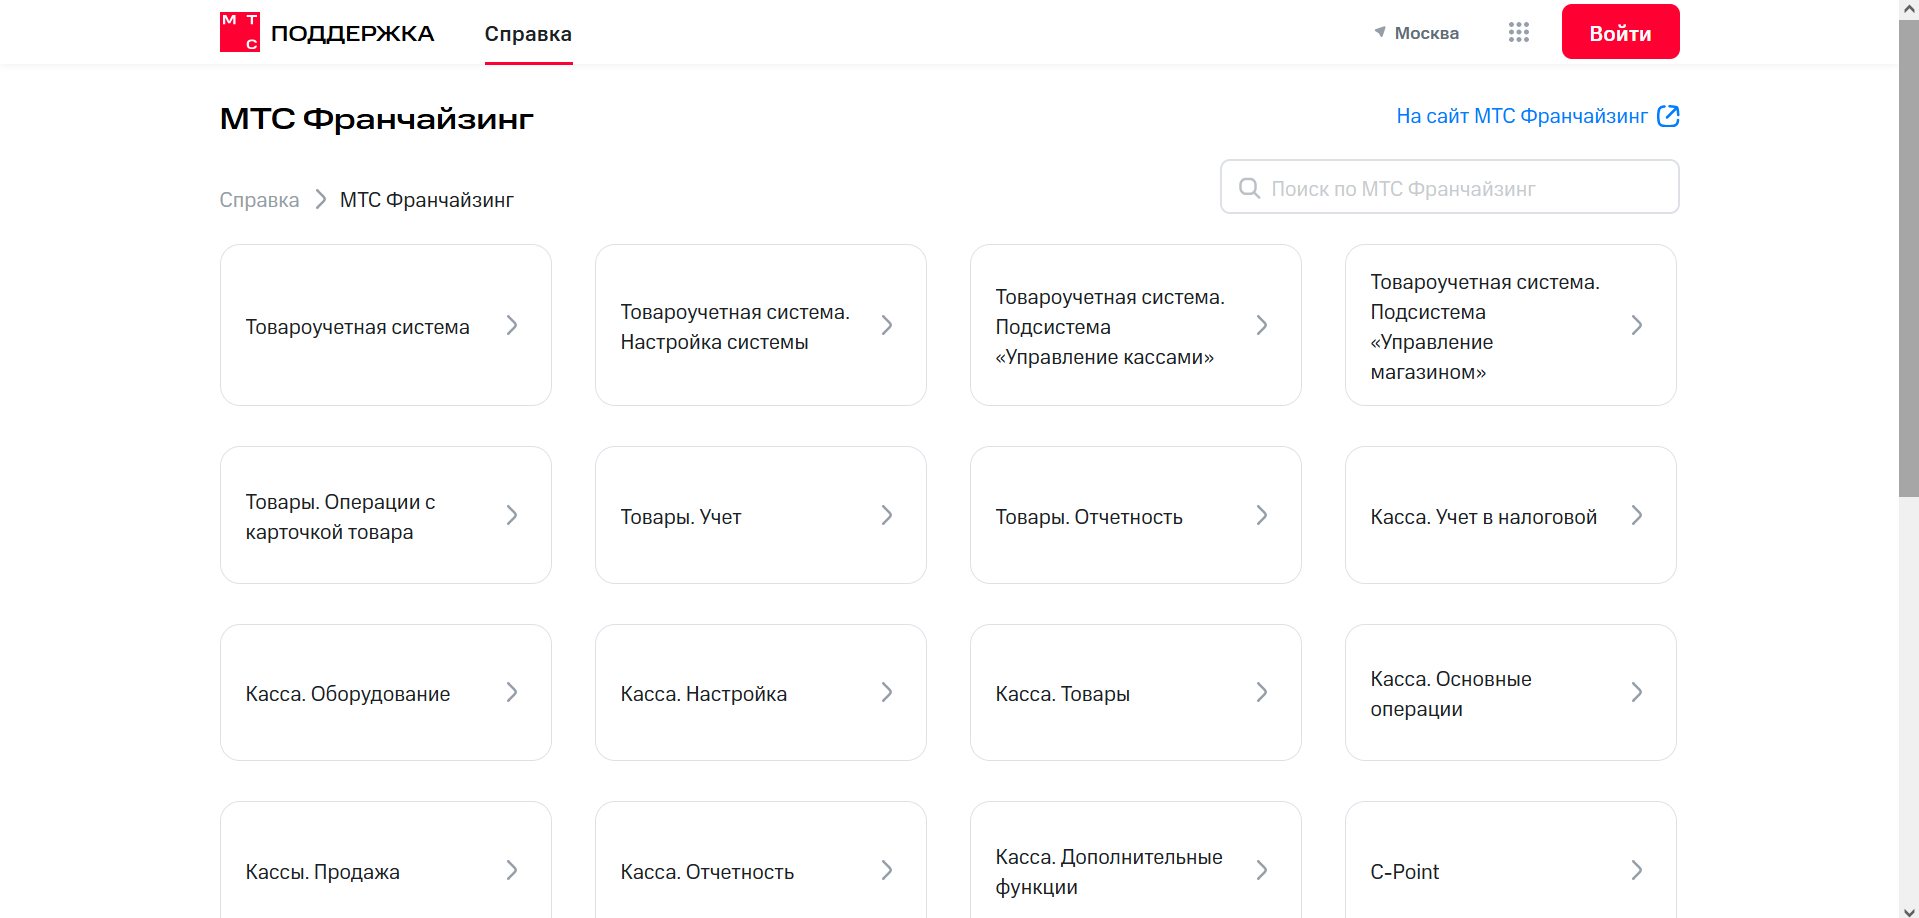Click МТС Франчайзинг breadcrumb item
1919x918 pixels.
point(427,200)
